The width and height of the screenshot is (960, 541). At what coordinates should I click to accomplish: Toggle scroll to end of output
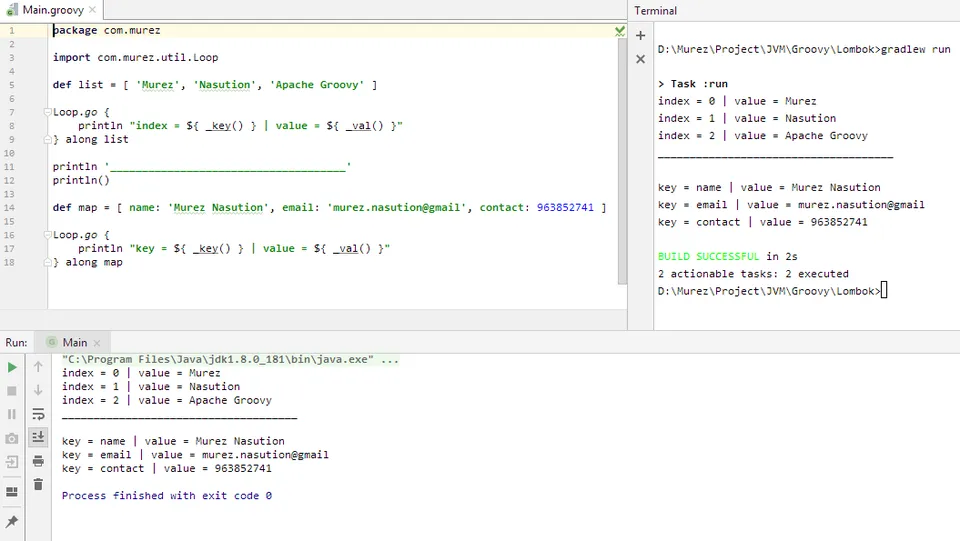click(x=38, y=437)
